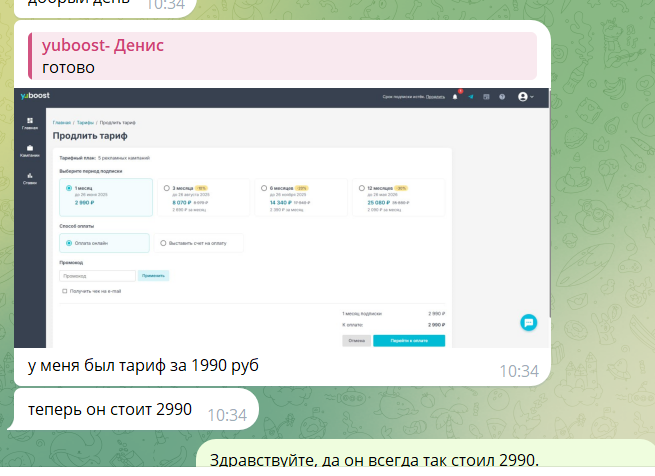Click the Telegram paper plane icon
The image size is (655, 476).
[x=471, y=97]
